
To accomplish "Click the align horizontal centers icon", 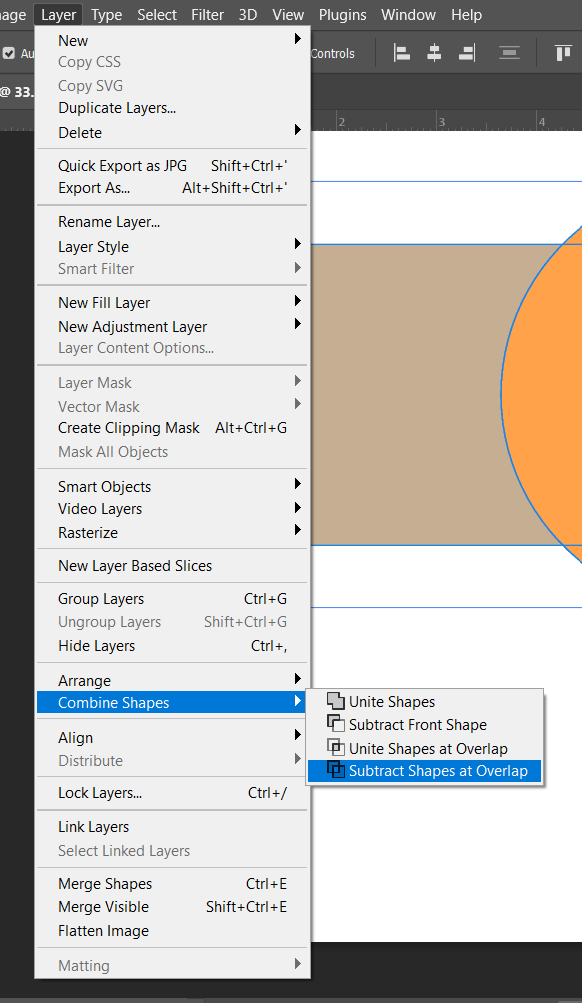I will (x=434, y=53).
